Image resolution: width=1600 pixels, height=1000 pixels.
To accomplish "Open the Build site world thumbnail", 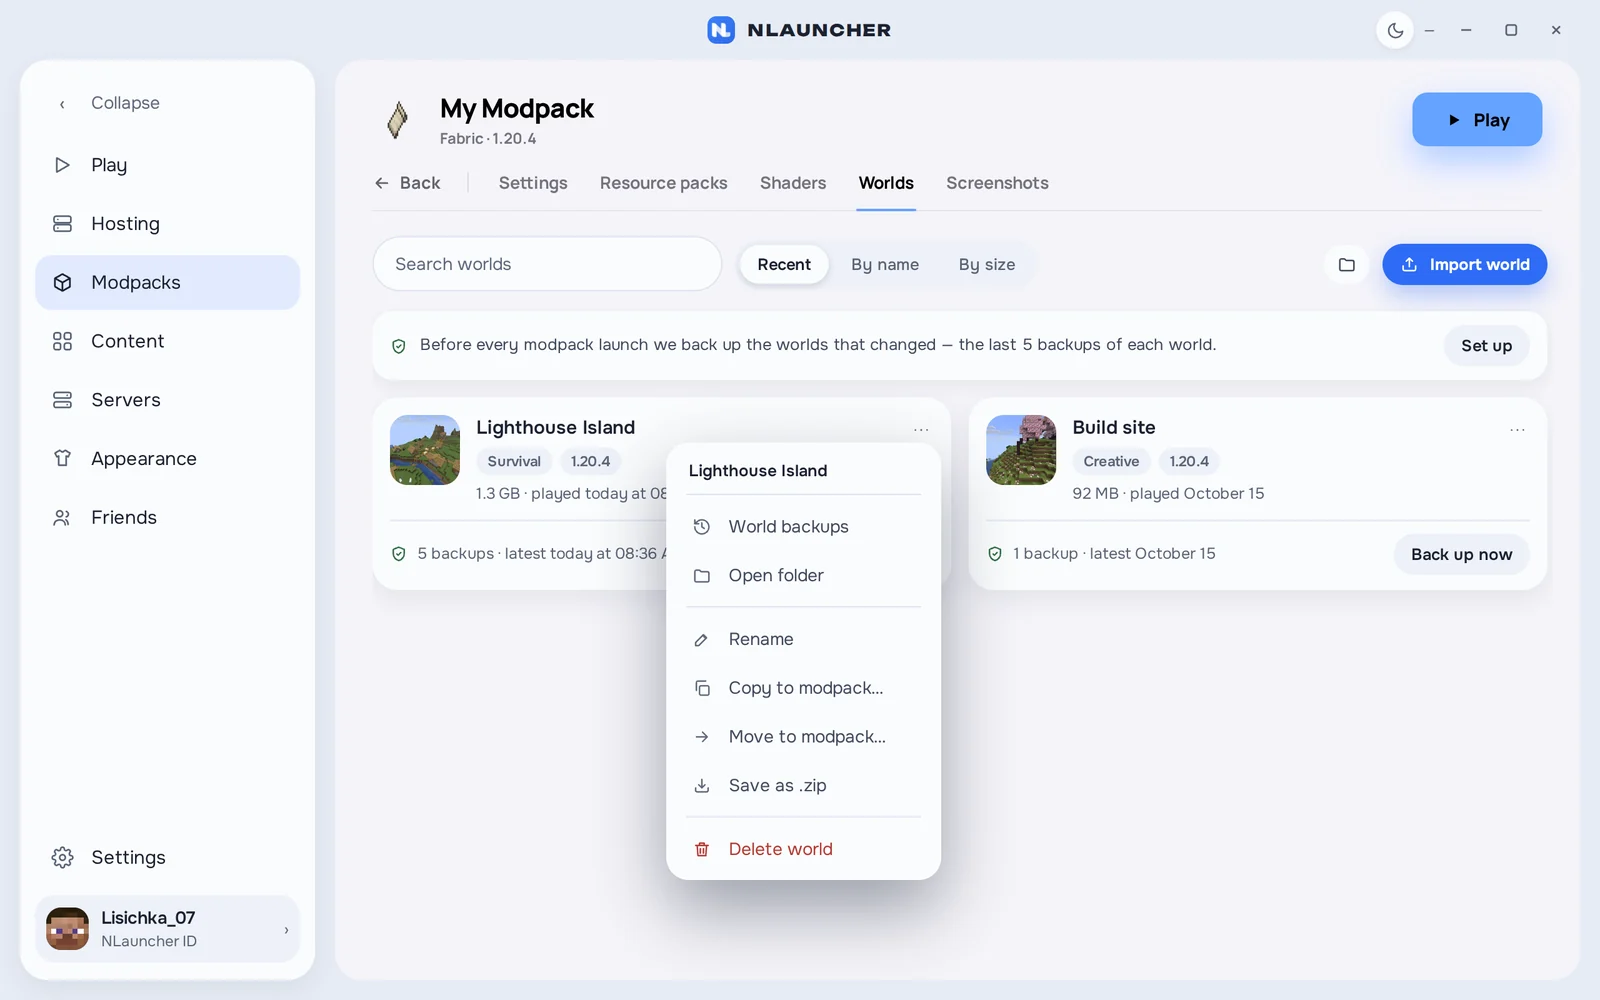I will 1021,450.
